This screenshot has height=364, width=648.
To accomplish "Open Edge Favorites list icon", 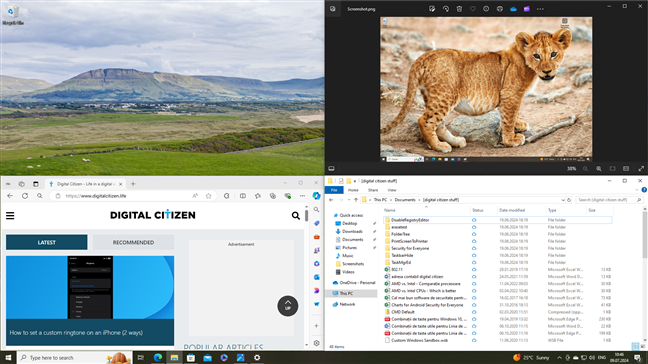I will click(x=258, y=196).
